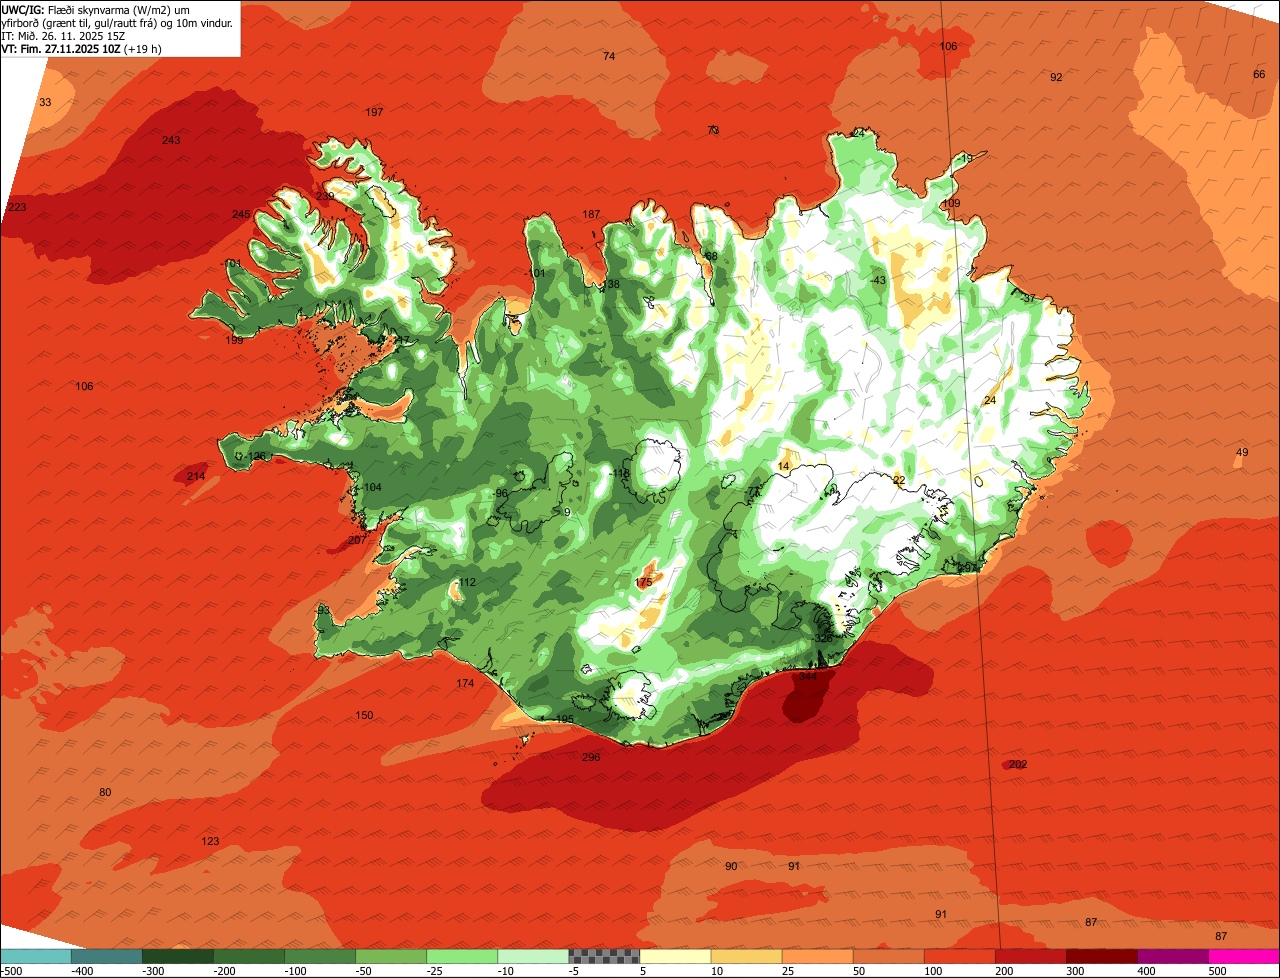Select the 300 to 400 dark red swatch
This screenshot has width=1280, height=978.
coord(1101,956)
